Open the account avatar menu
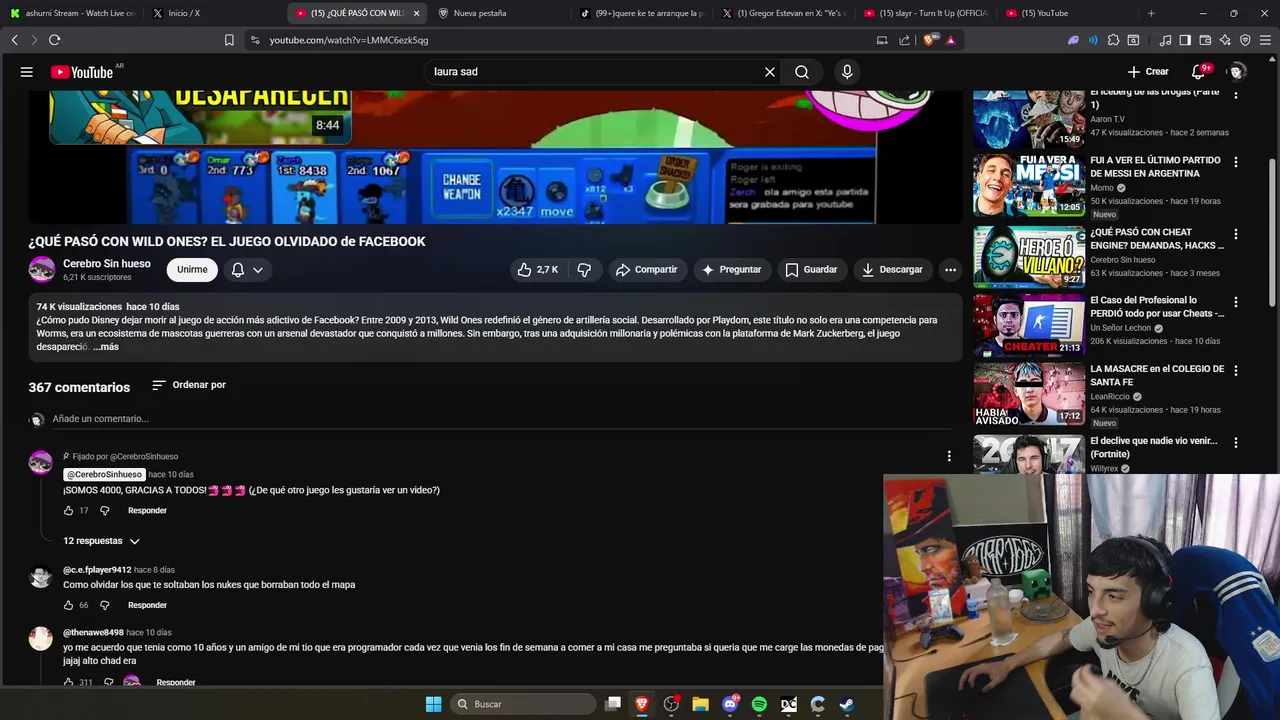The width and height of the screenshot is (1280, 720). click(1237, 72)
